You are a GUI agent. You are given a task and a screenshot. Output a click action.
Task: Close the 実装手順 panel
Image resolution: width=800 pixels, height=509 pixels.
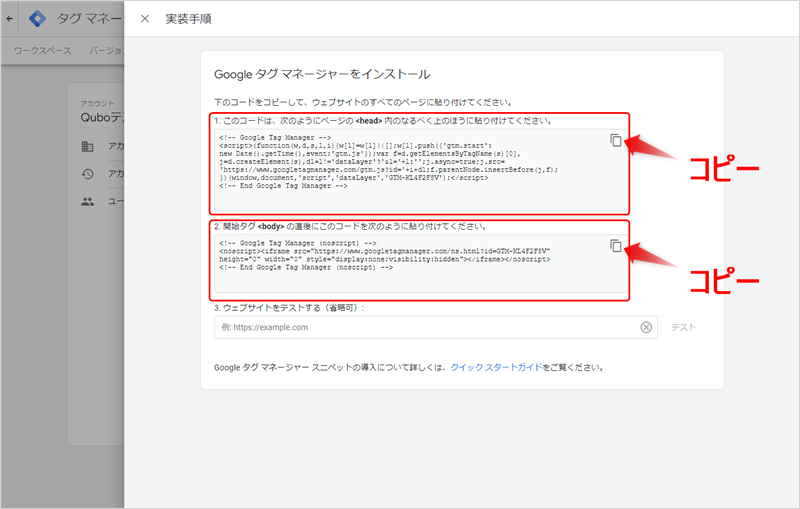click(145, 19)
